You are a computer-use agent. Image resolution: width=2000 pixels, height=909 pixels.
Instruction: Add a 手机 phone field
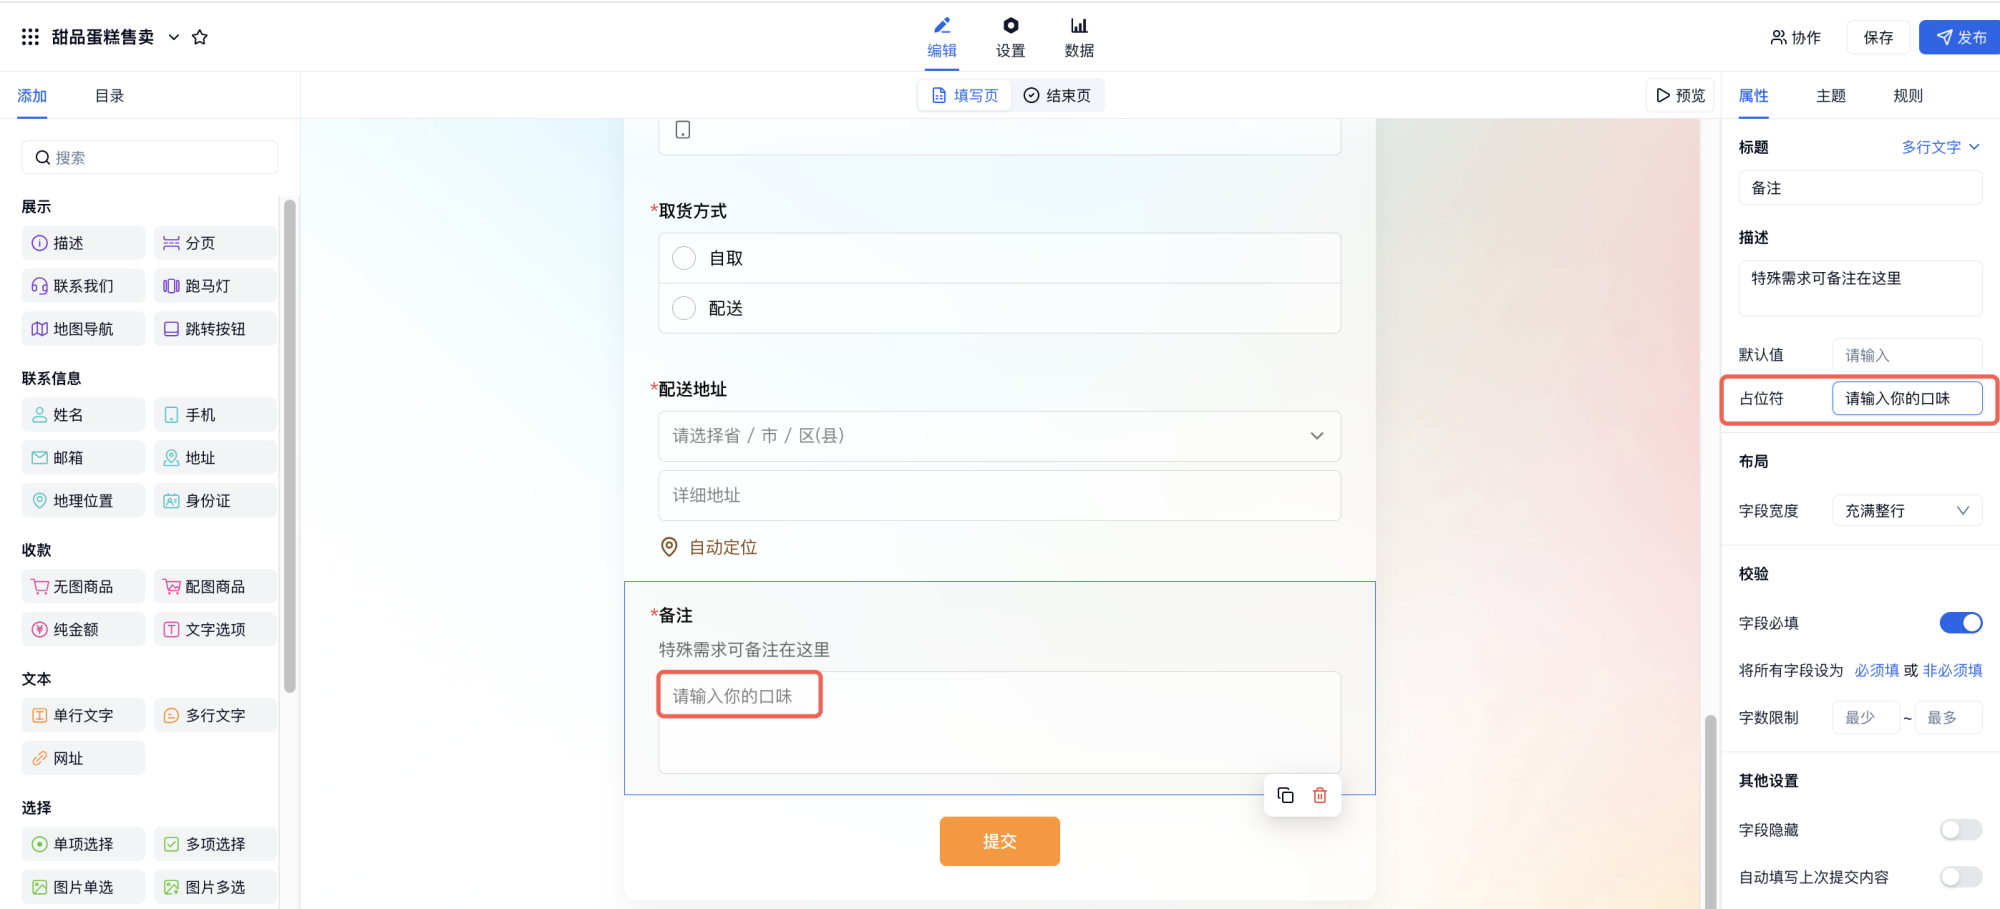tap(215, 415)
